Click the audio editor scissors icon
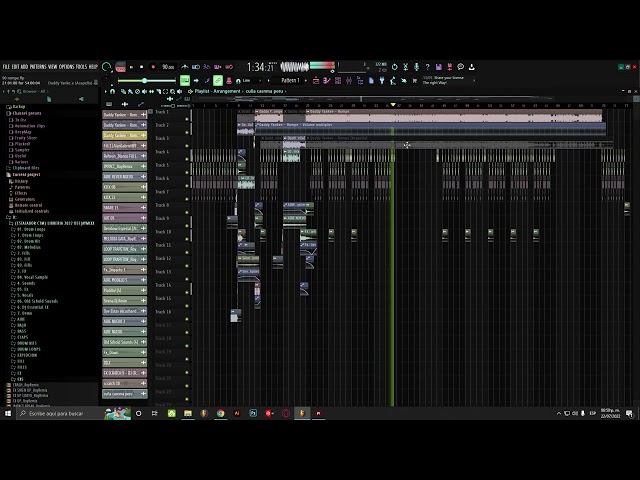Screen dimensions: 640x480 406,67
